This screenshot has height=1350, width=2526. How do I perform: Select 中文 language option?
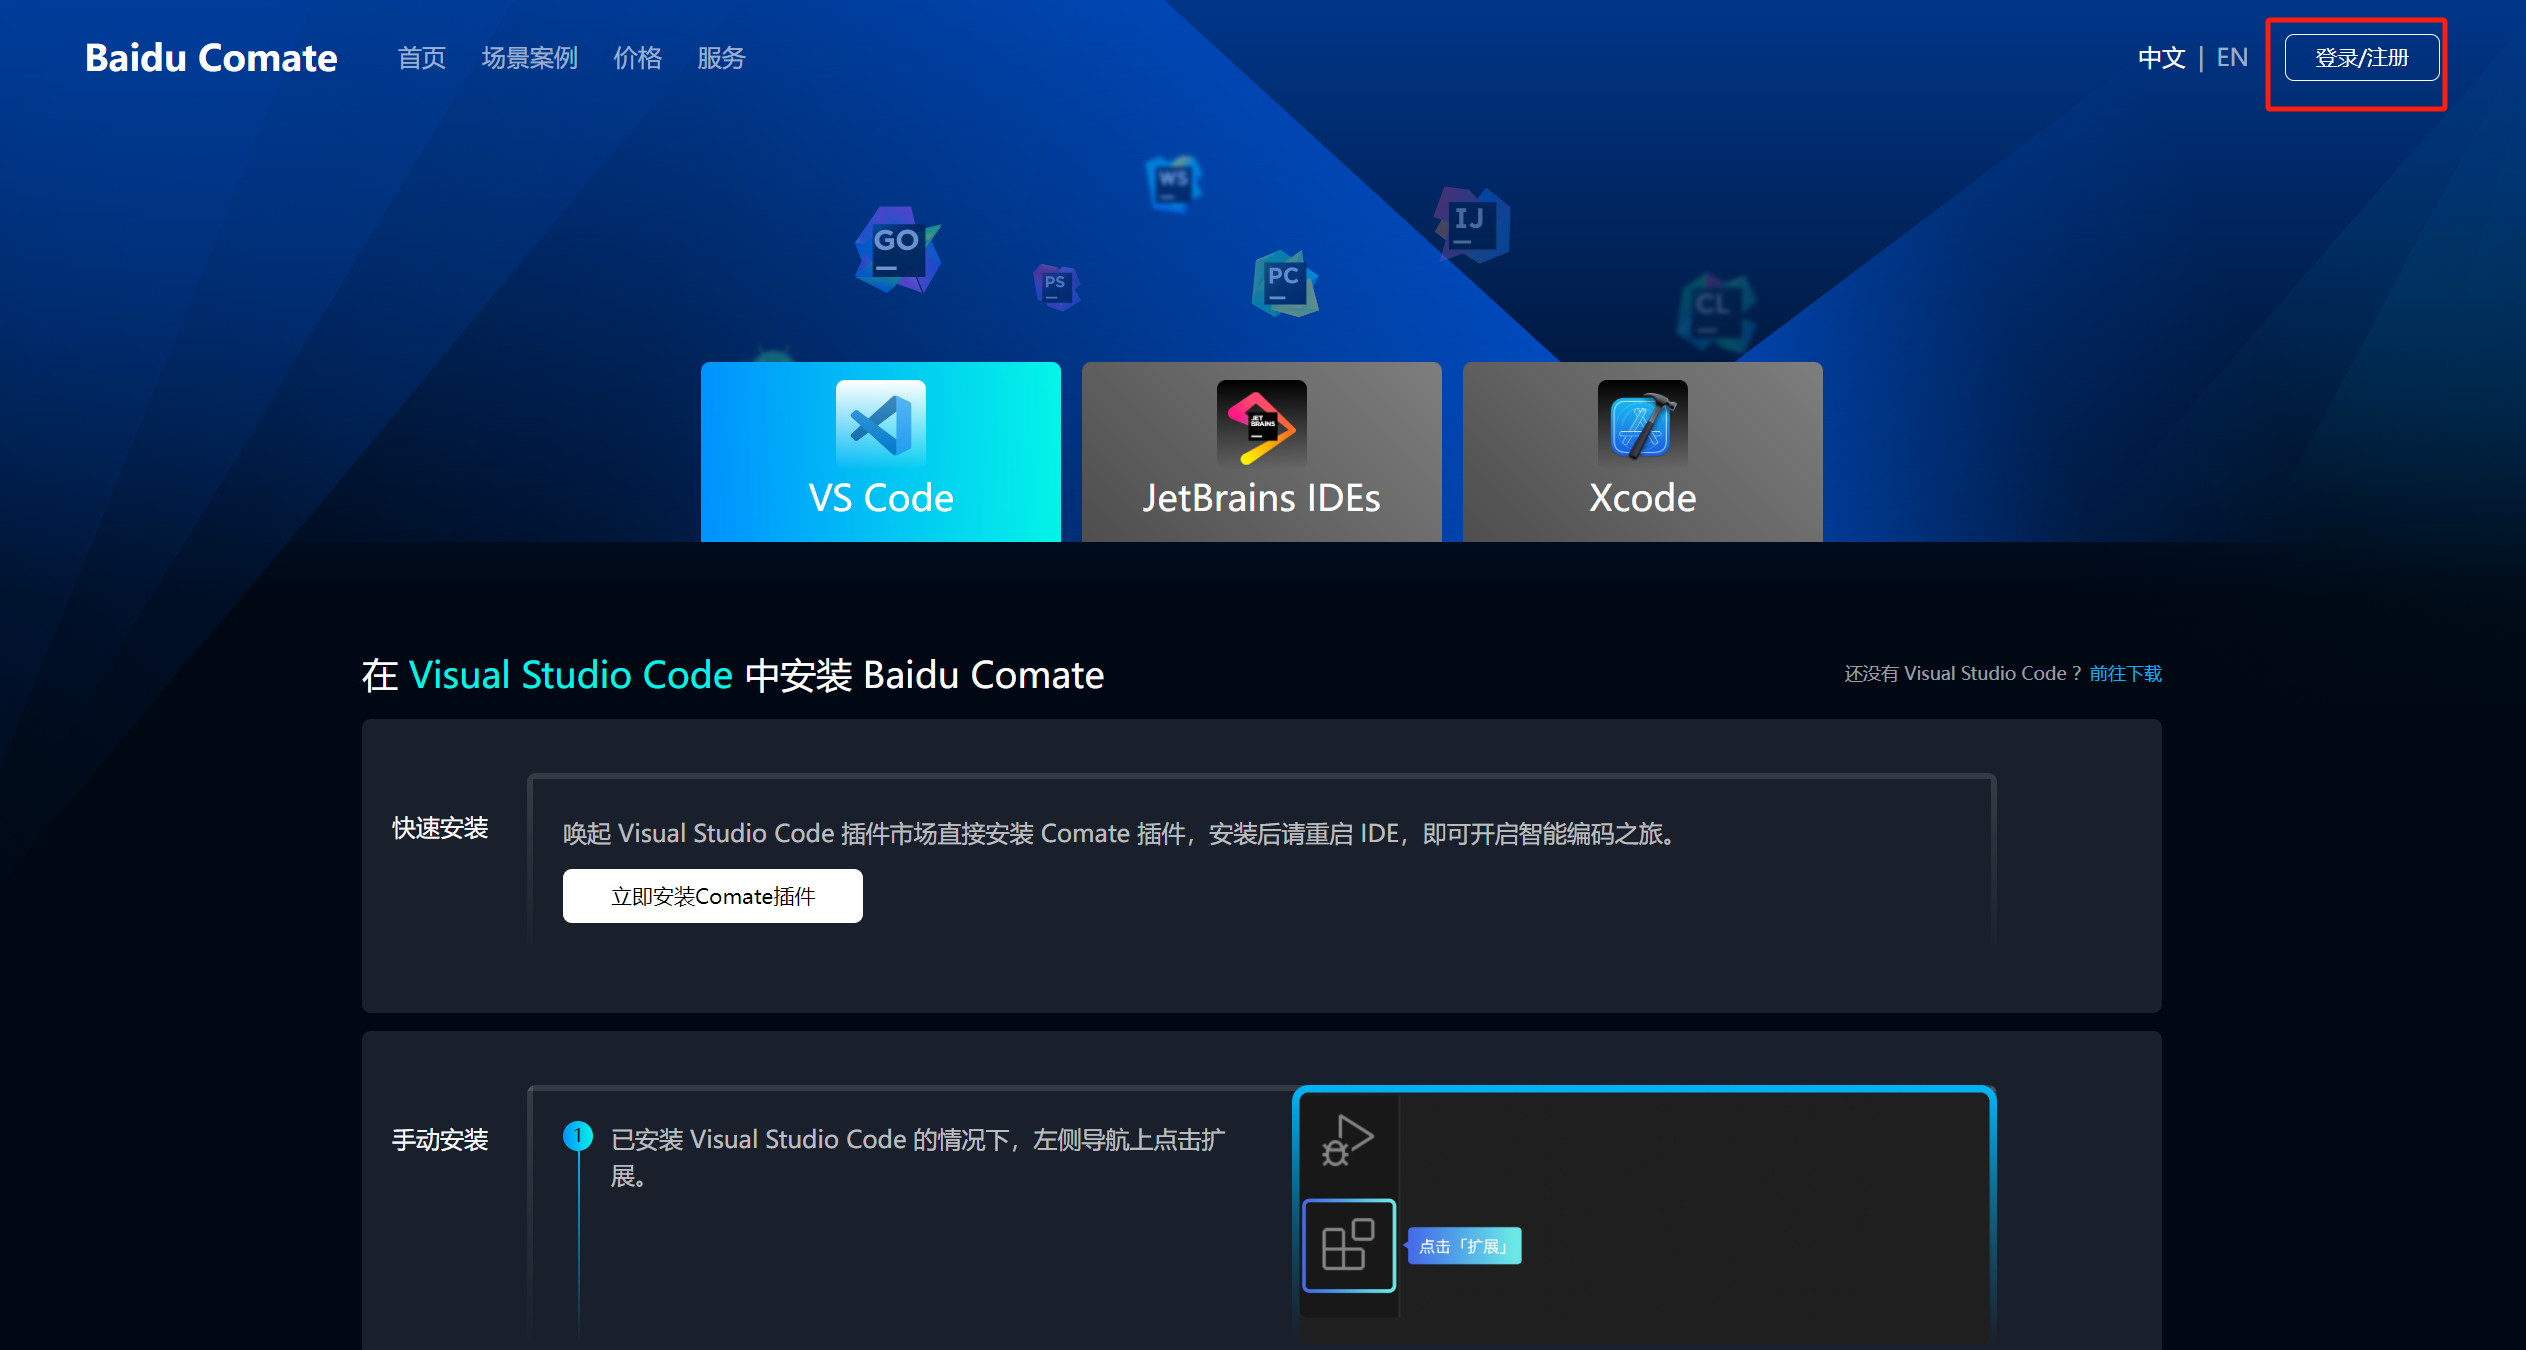coord(2161,58)
